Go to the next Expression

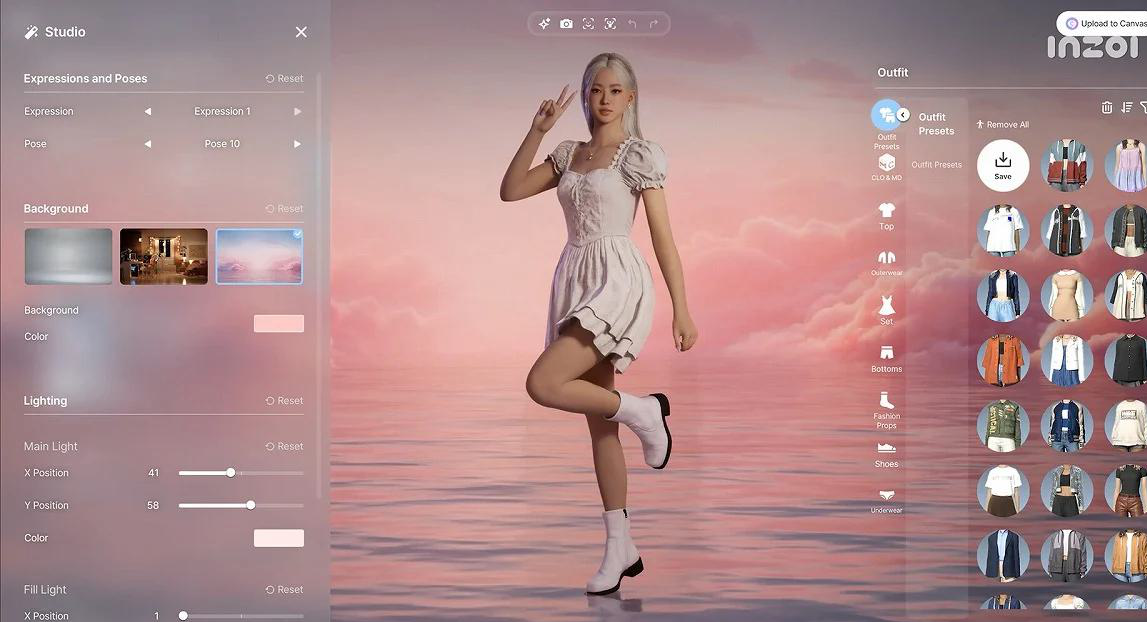click(x=297, y=111)
